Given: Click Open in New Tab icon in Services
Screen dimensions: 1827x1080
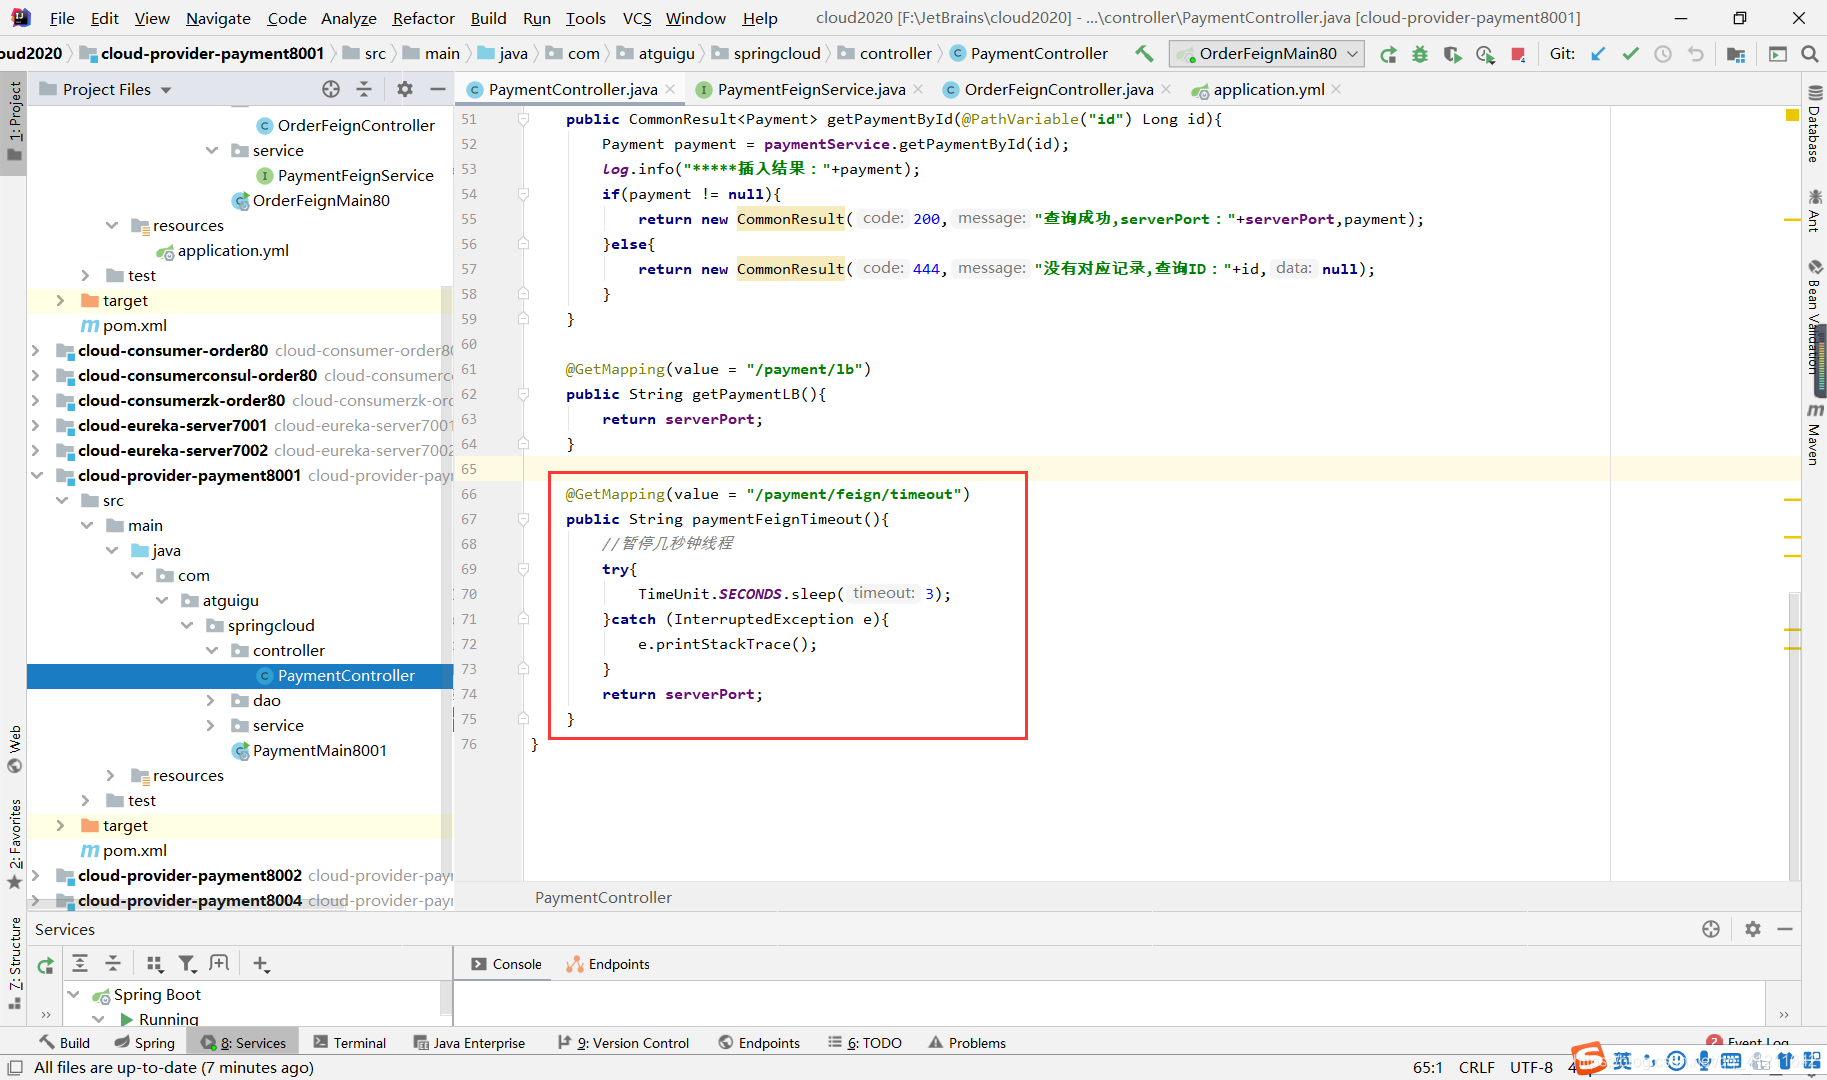Looking at the screenshot, I should [x=219, y=963].
